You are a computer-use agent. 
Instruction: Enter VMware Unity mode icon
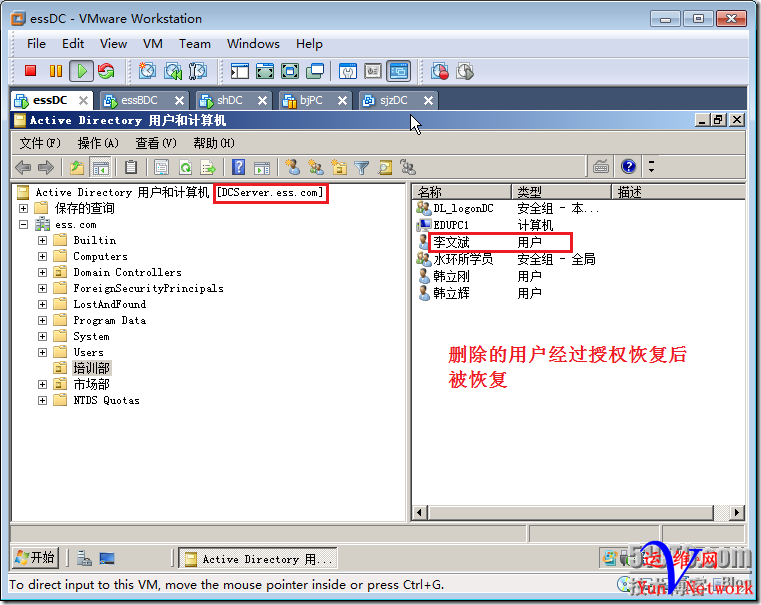click(x=315, y=71)
